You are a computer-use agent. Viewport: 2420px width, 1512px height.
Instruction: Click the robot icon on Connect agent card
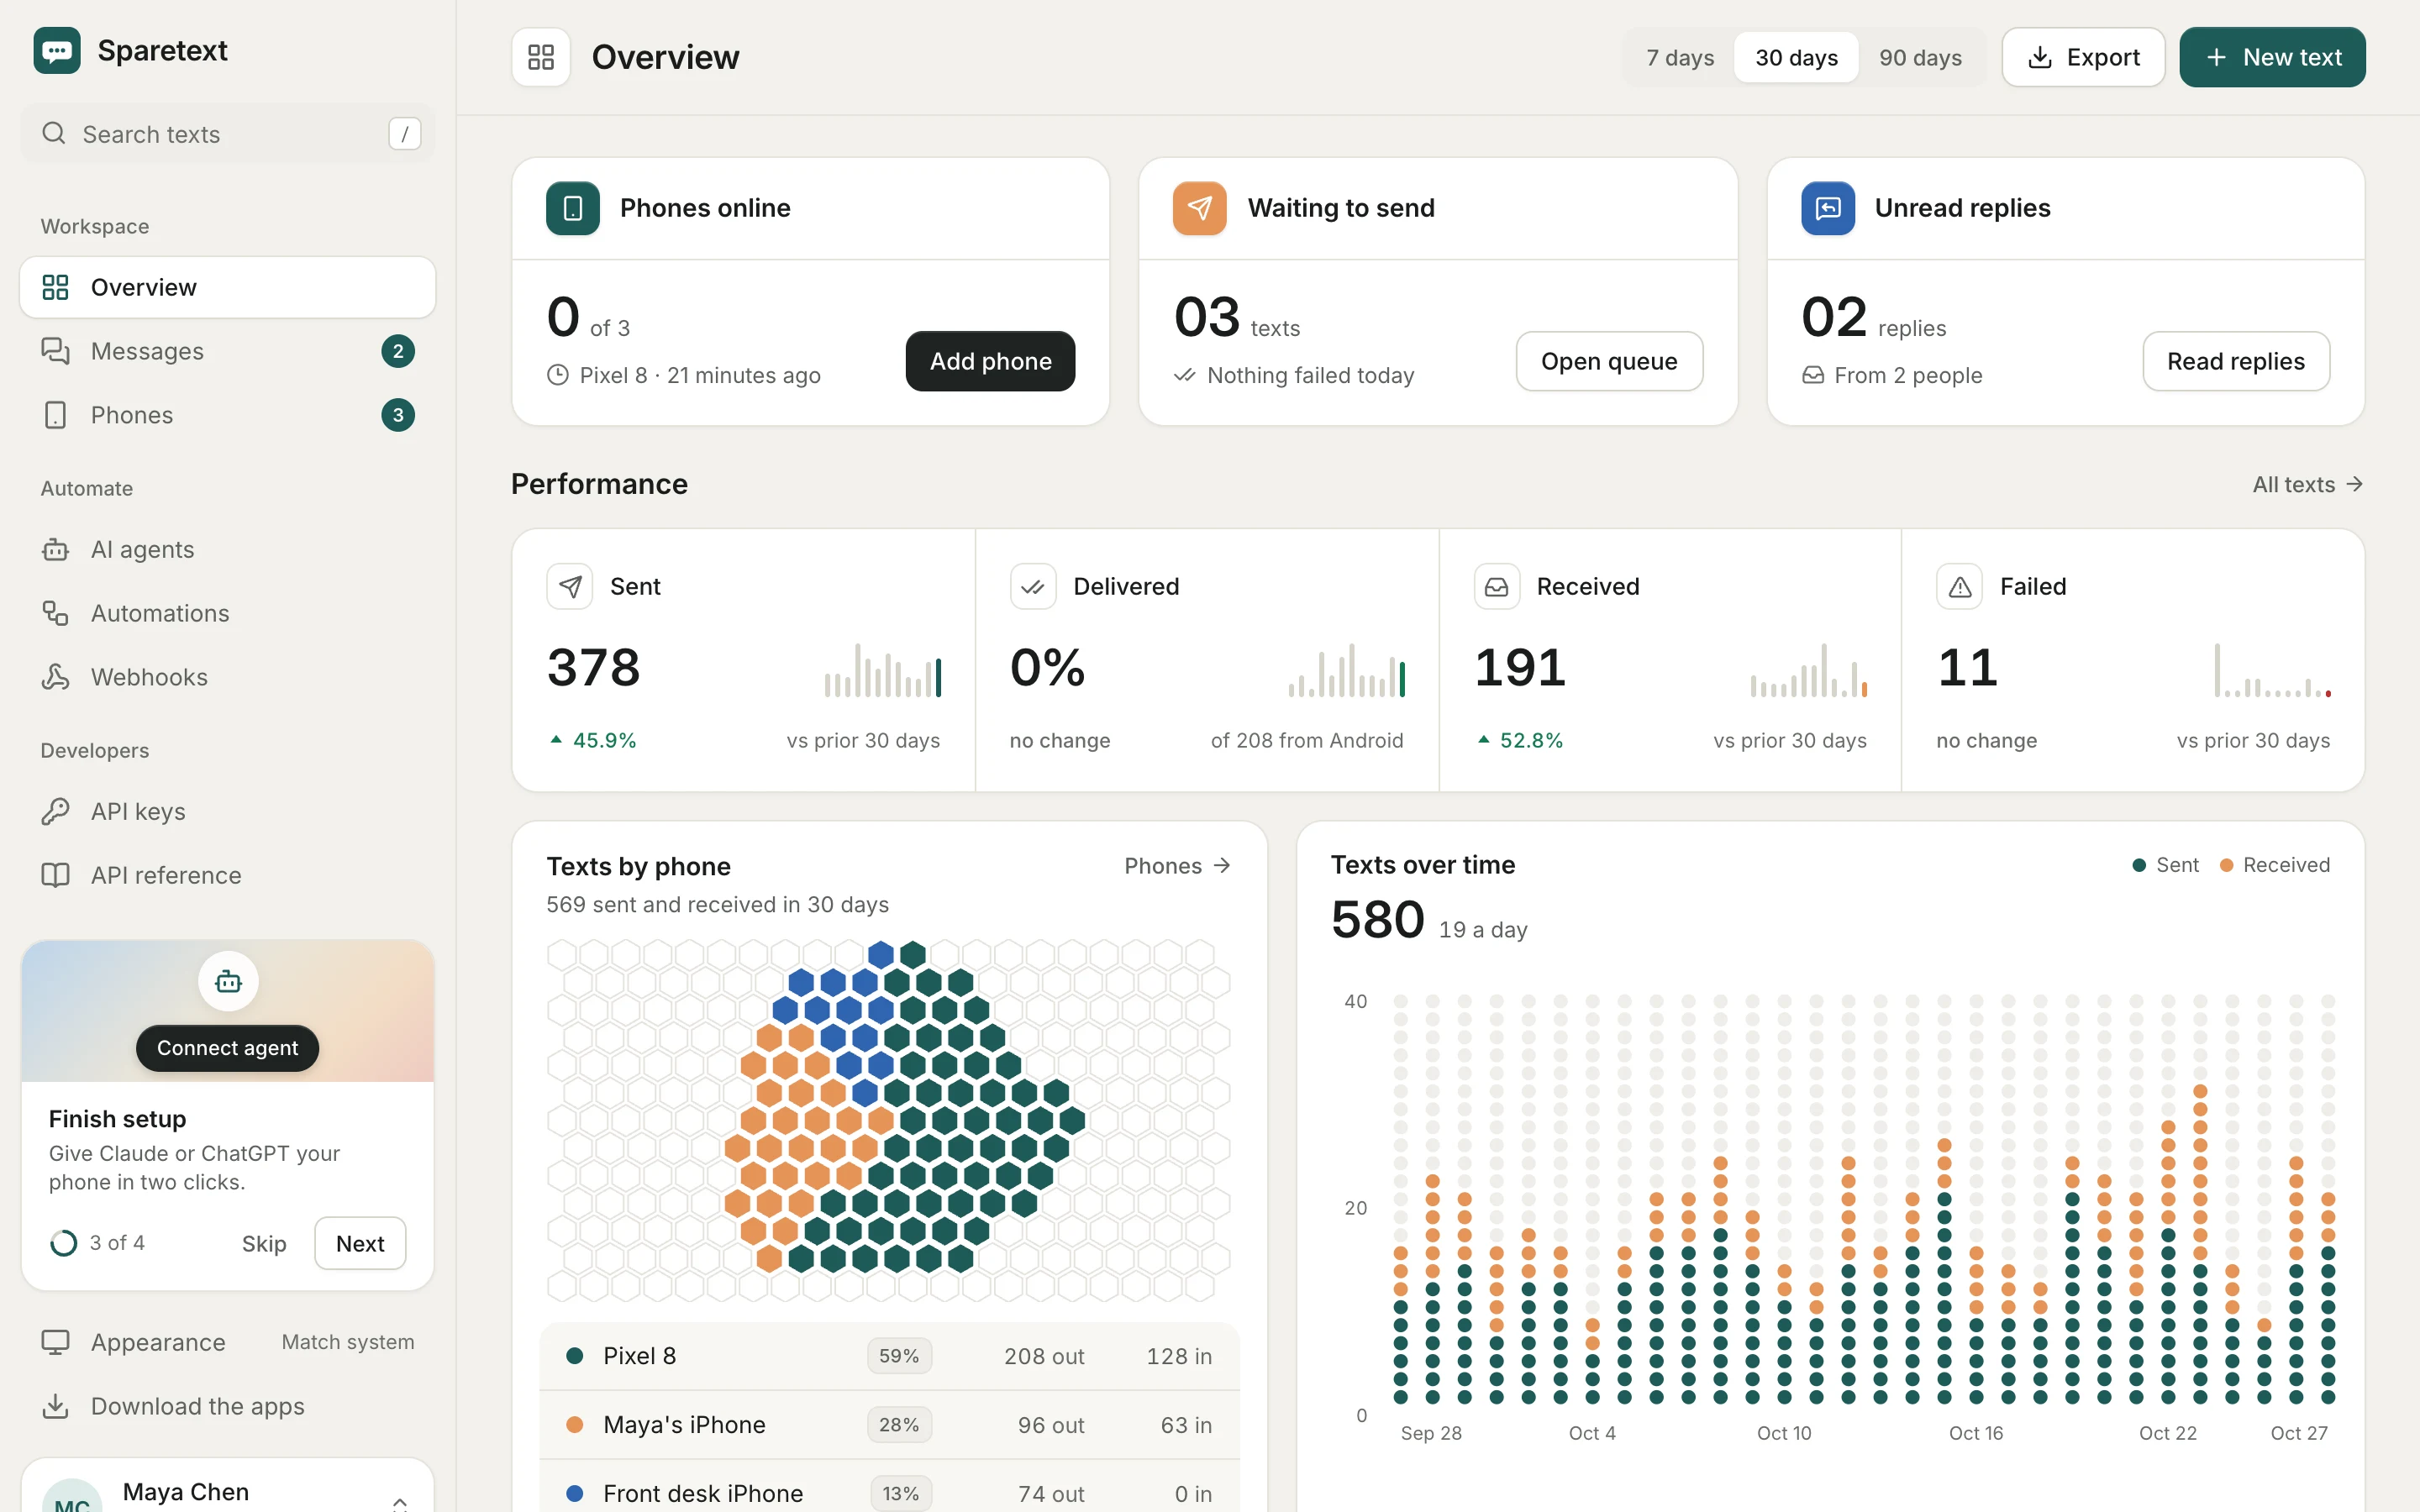228,981
